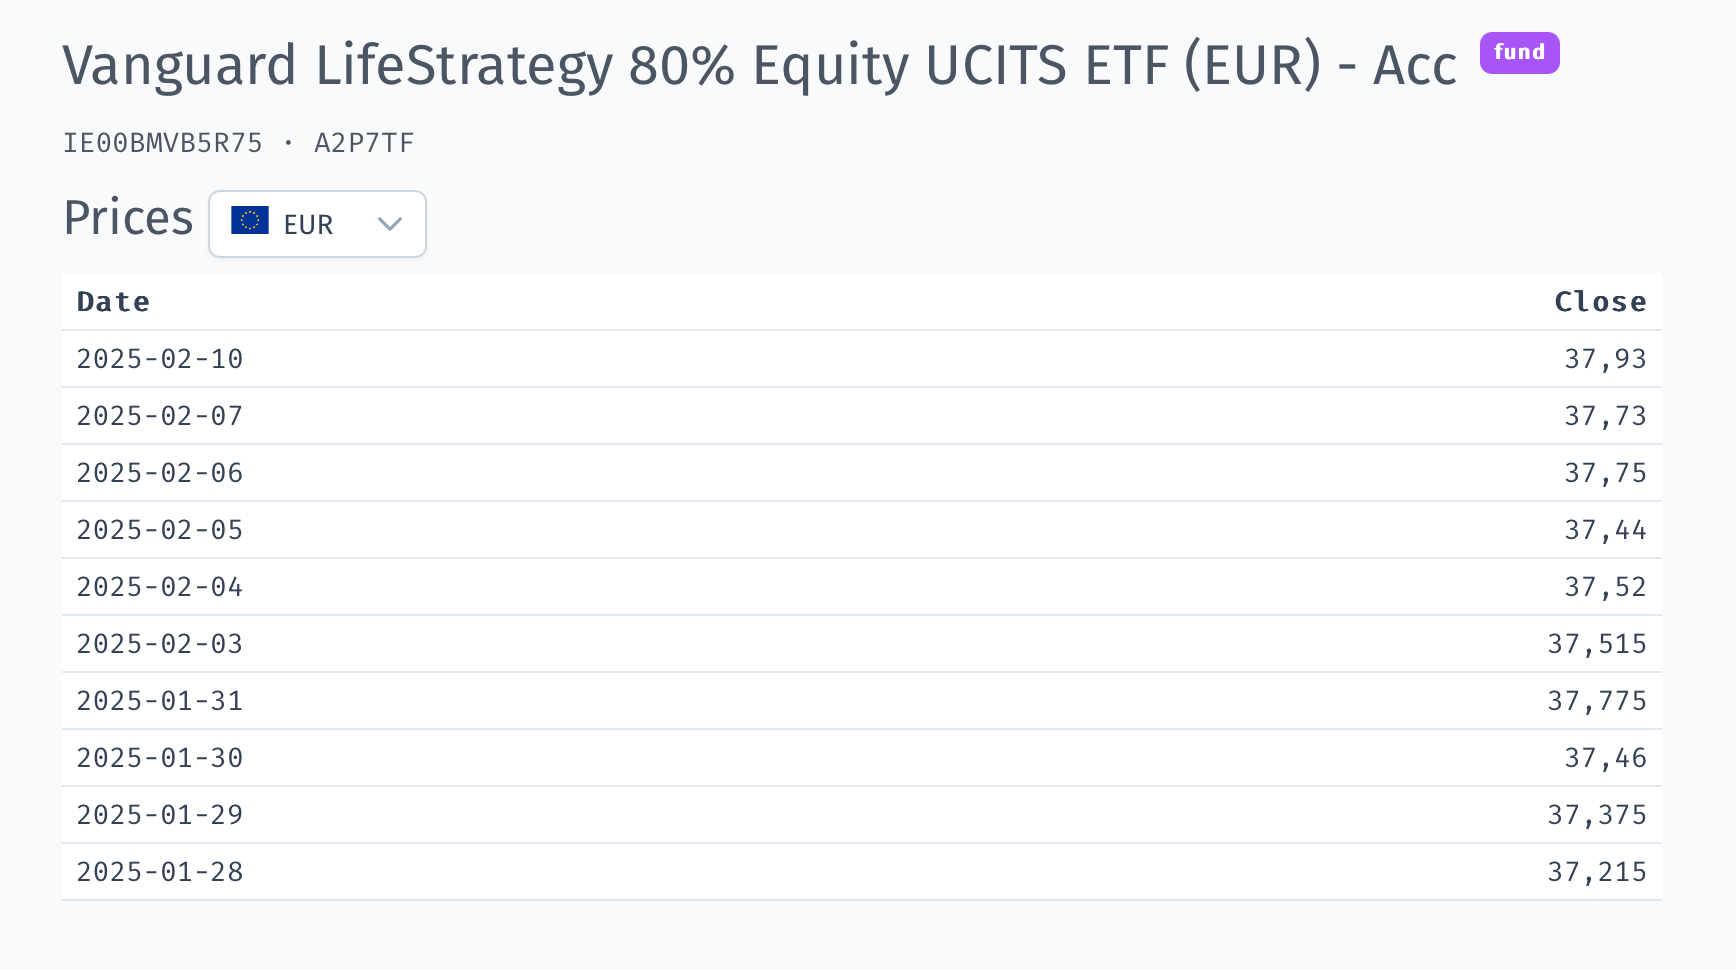Select the ISIN code IE00BMVB5R75

coord(163,143)
